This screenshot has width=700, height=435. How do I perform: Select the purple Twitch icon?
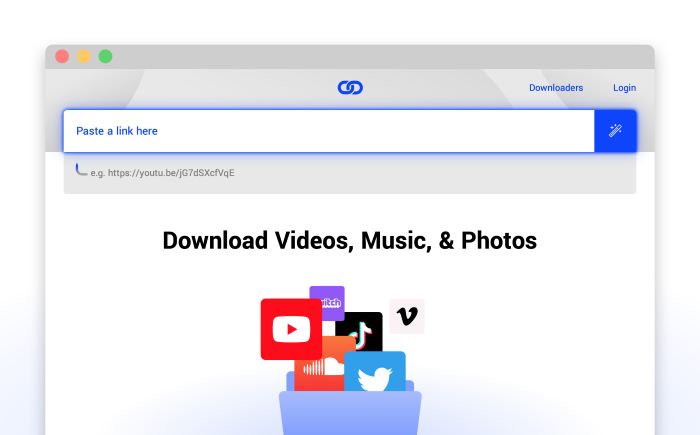point(328,299)
